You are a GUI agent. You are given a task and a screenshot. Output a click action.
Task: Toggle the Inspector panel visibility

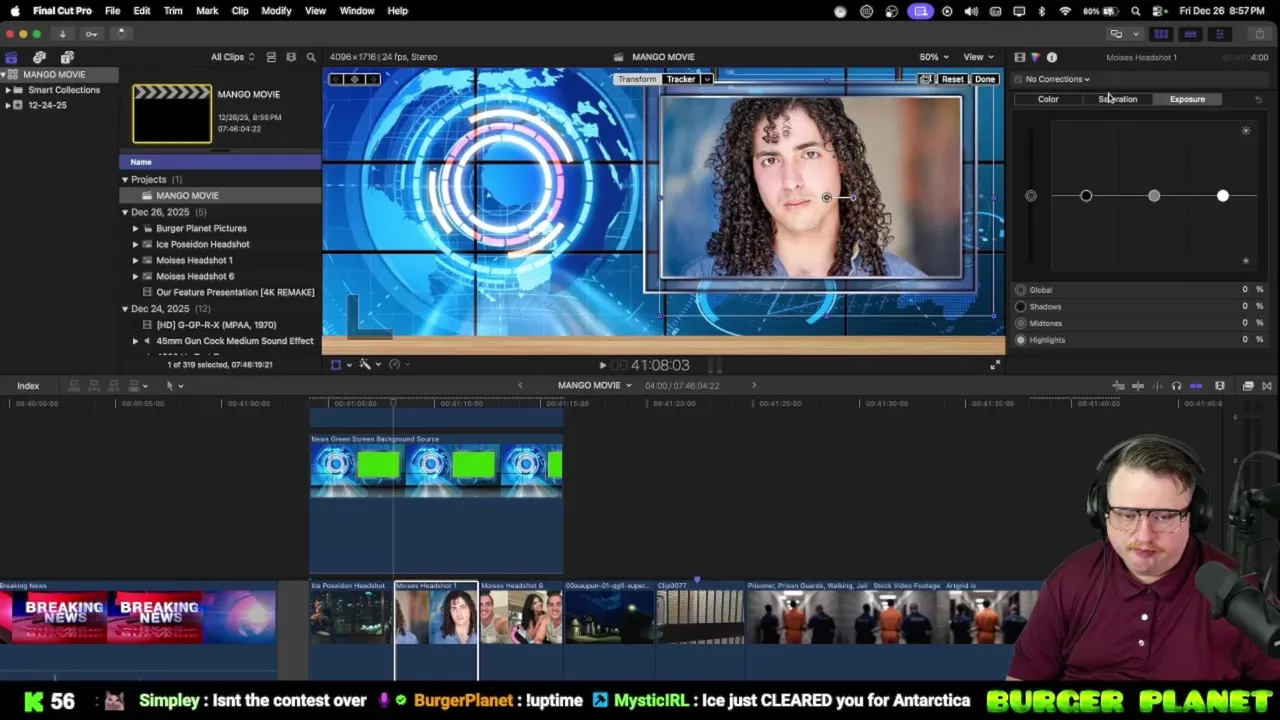[x=1220, y=34]
